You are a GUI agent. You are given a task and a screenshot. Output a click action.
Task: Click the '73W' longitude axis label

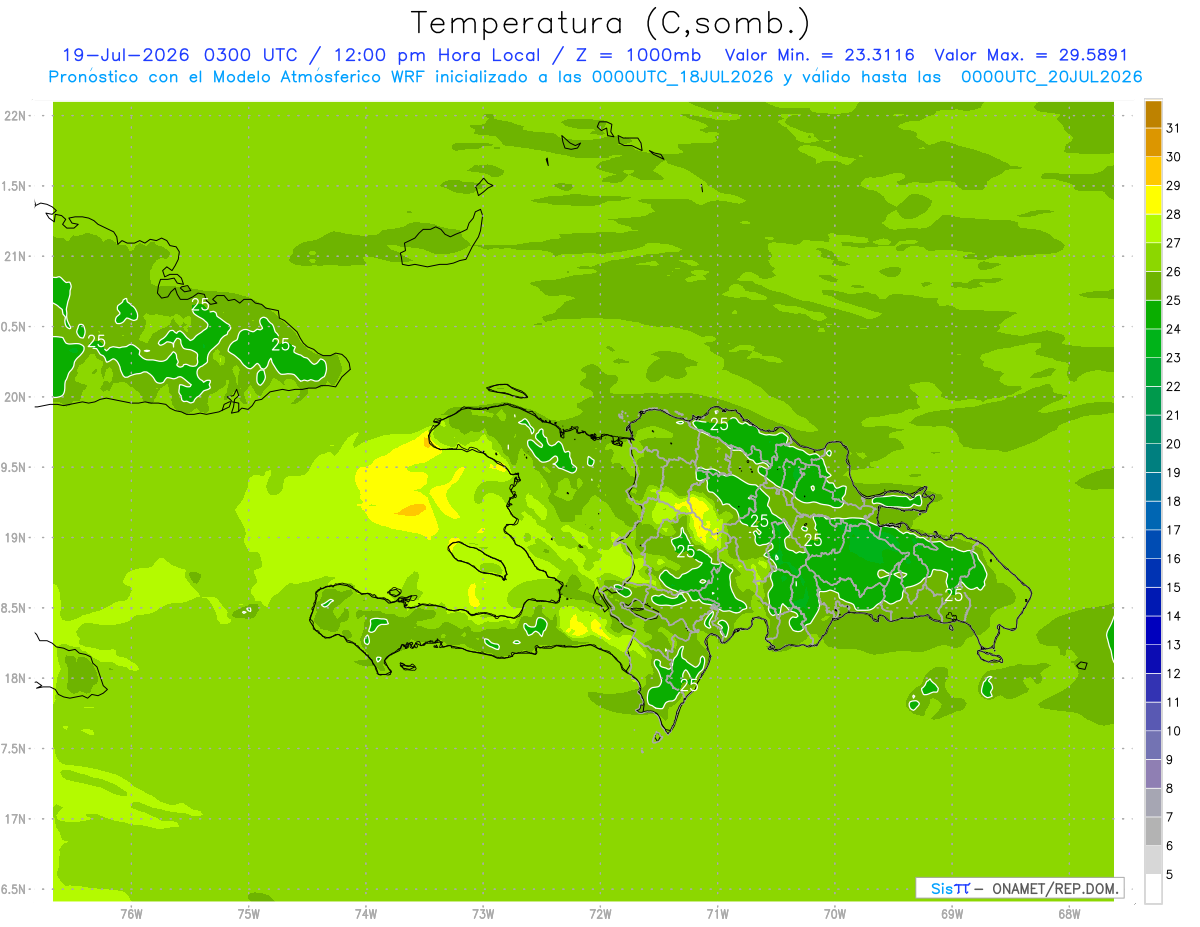click(x=483, y=914)
